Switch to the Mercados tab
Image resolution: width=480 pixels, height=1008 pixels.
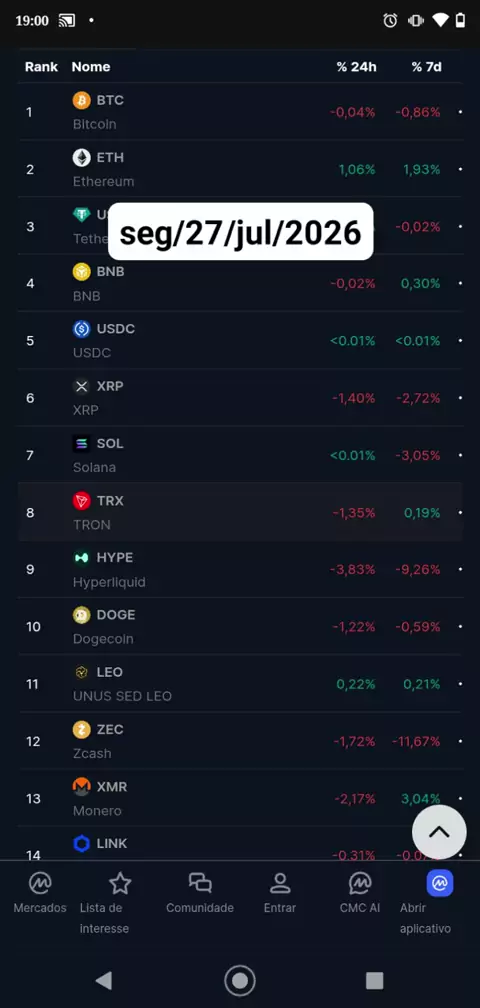[x=40, y=894]
